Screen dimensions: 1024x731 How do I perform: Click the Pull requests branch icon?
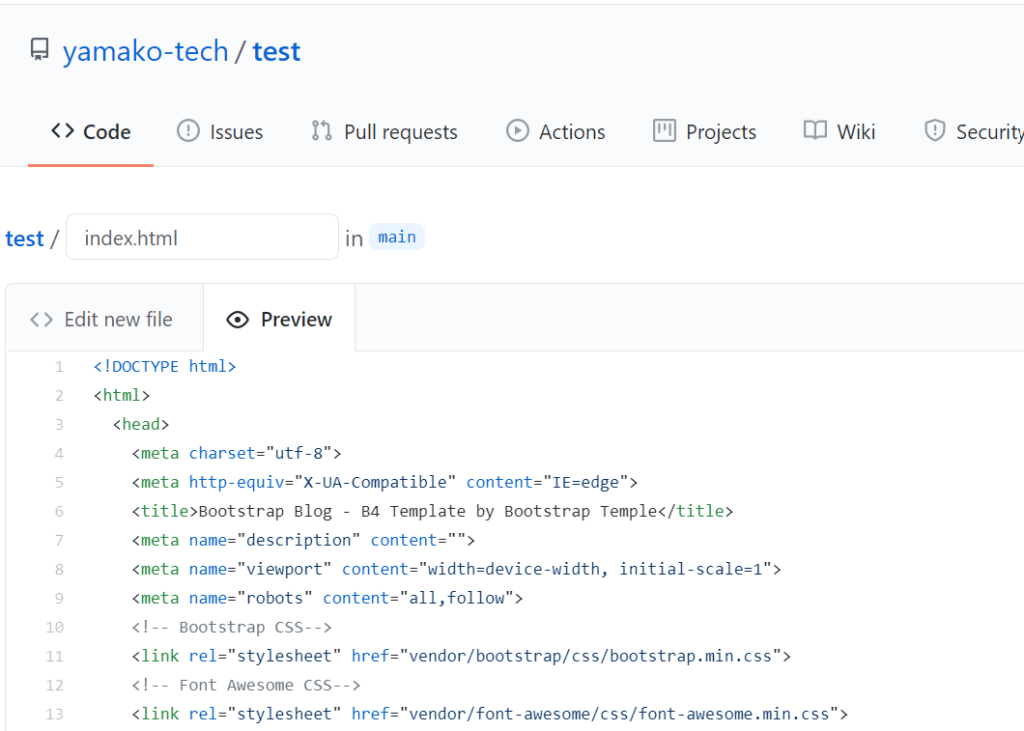321,131
